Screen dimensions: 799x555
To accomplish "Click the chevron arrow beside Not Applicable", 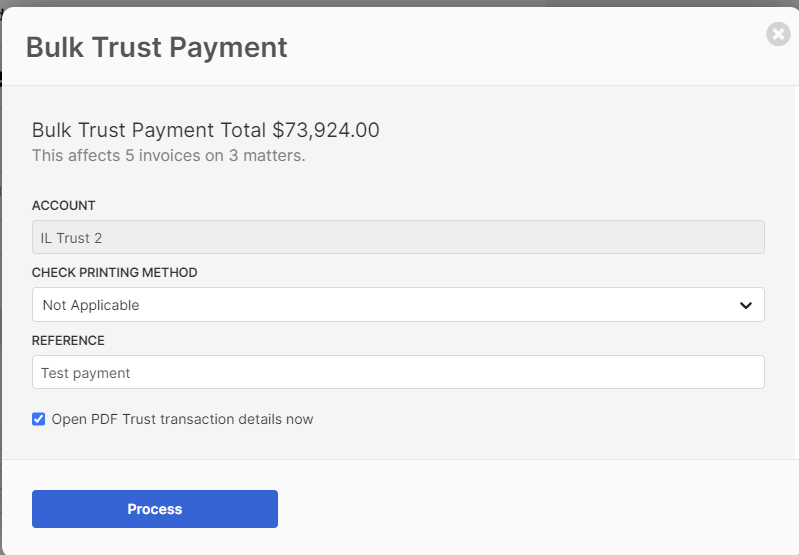I will click(x=745, y=305).
